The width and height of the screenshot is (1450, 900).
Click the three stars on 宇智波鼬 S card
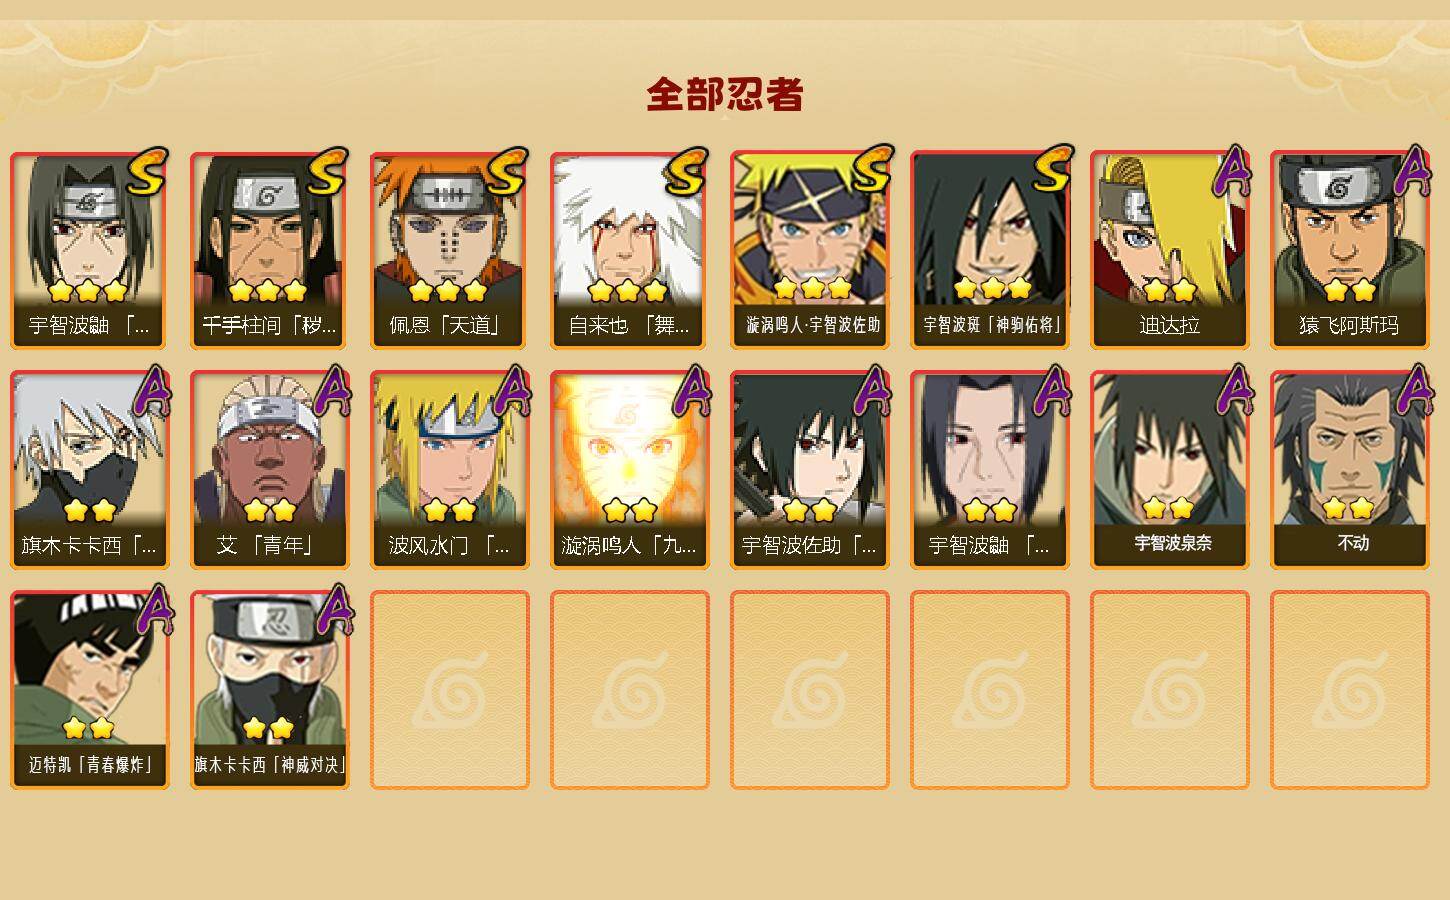[88, 291]
